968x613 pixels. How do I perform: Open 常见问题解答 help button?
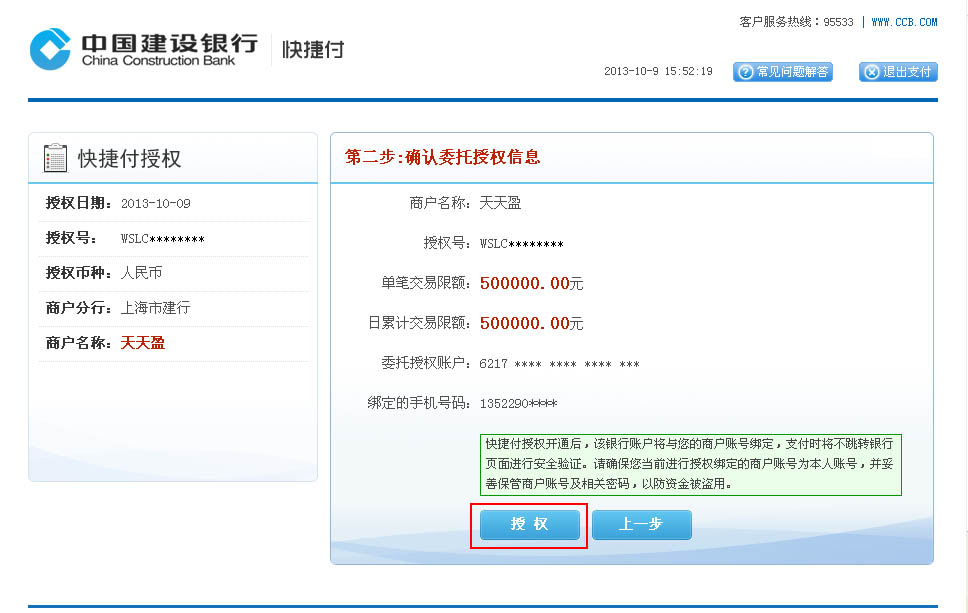coord(783,72)
